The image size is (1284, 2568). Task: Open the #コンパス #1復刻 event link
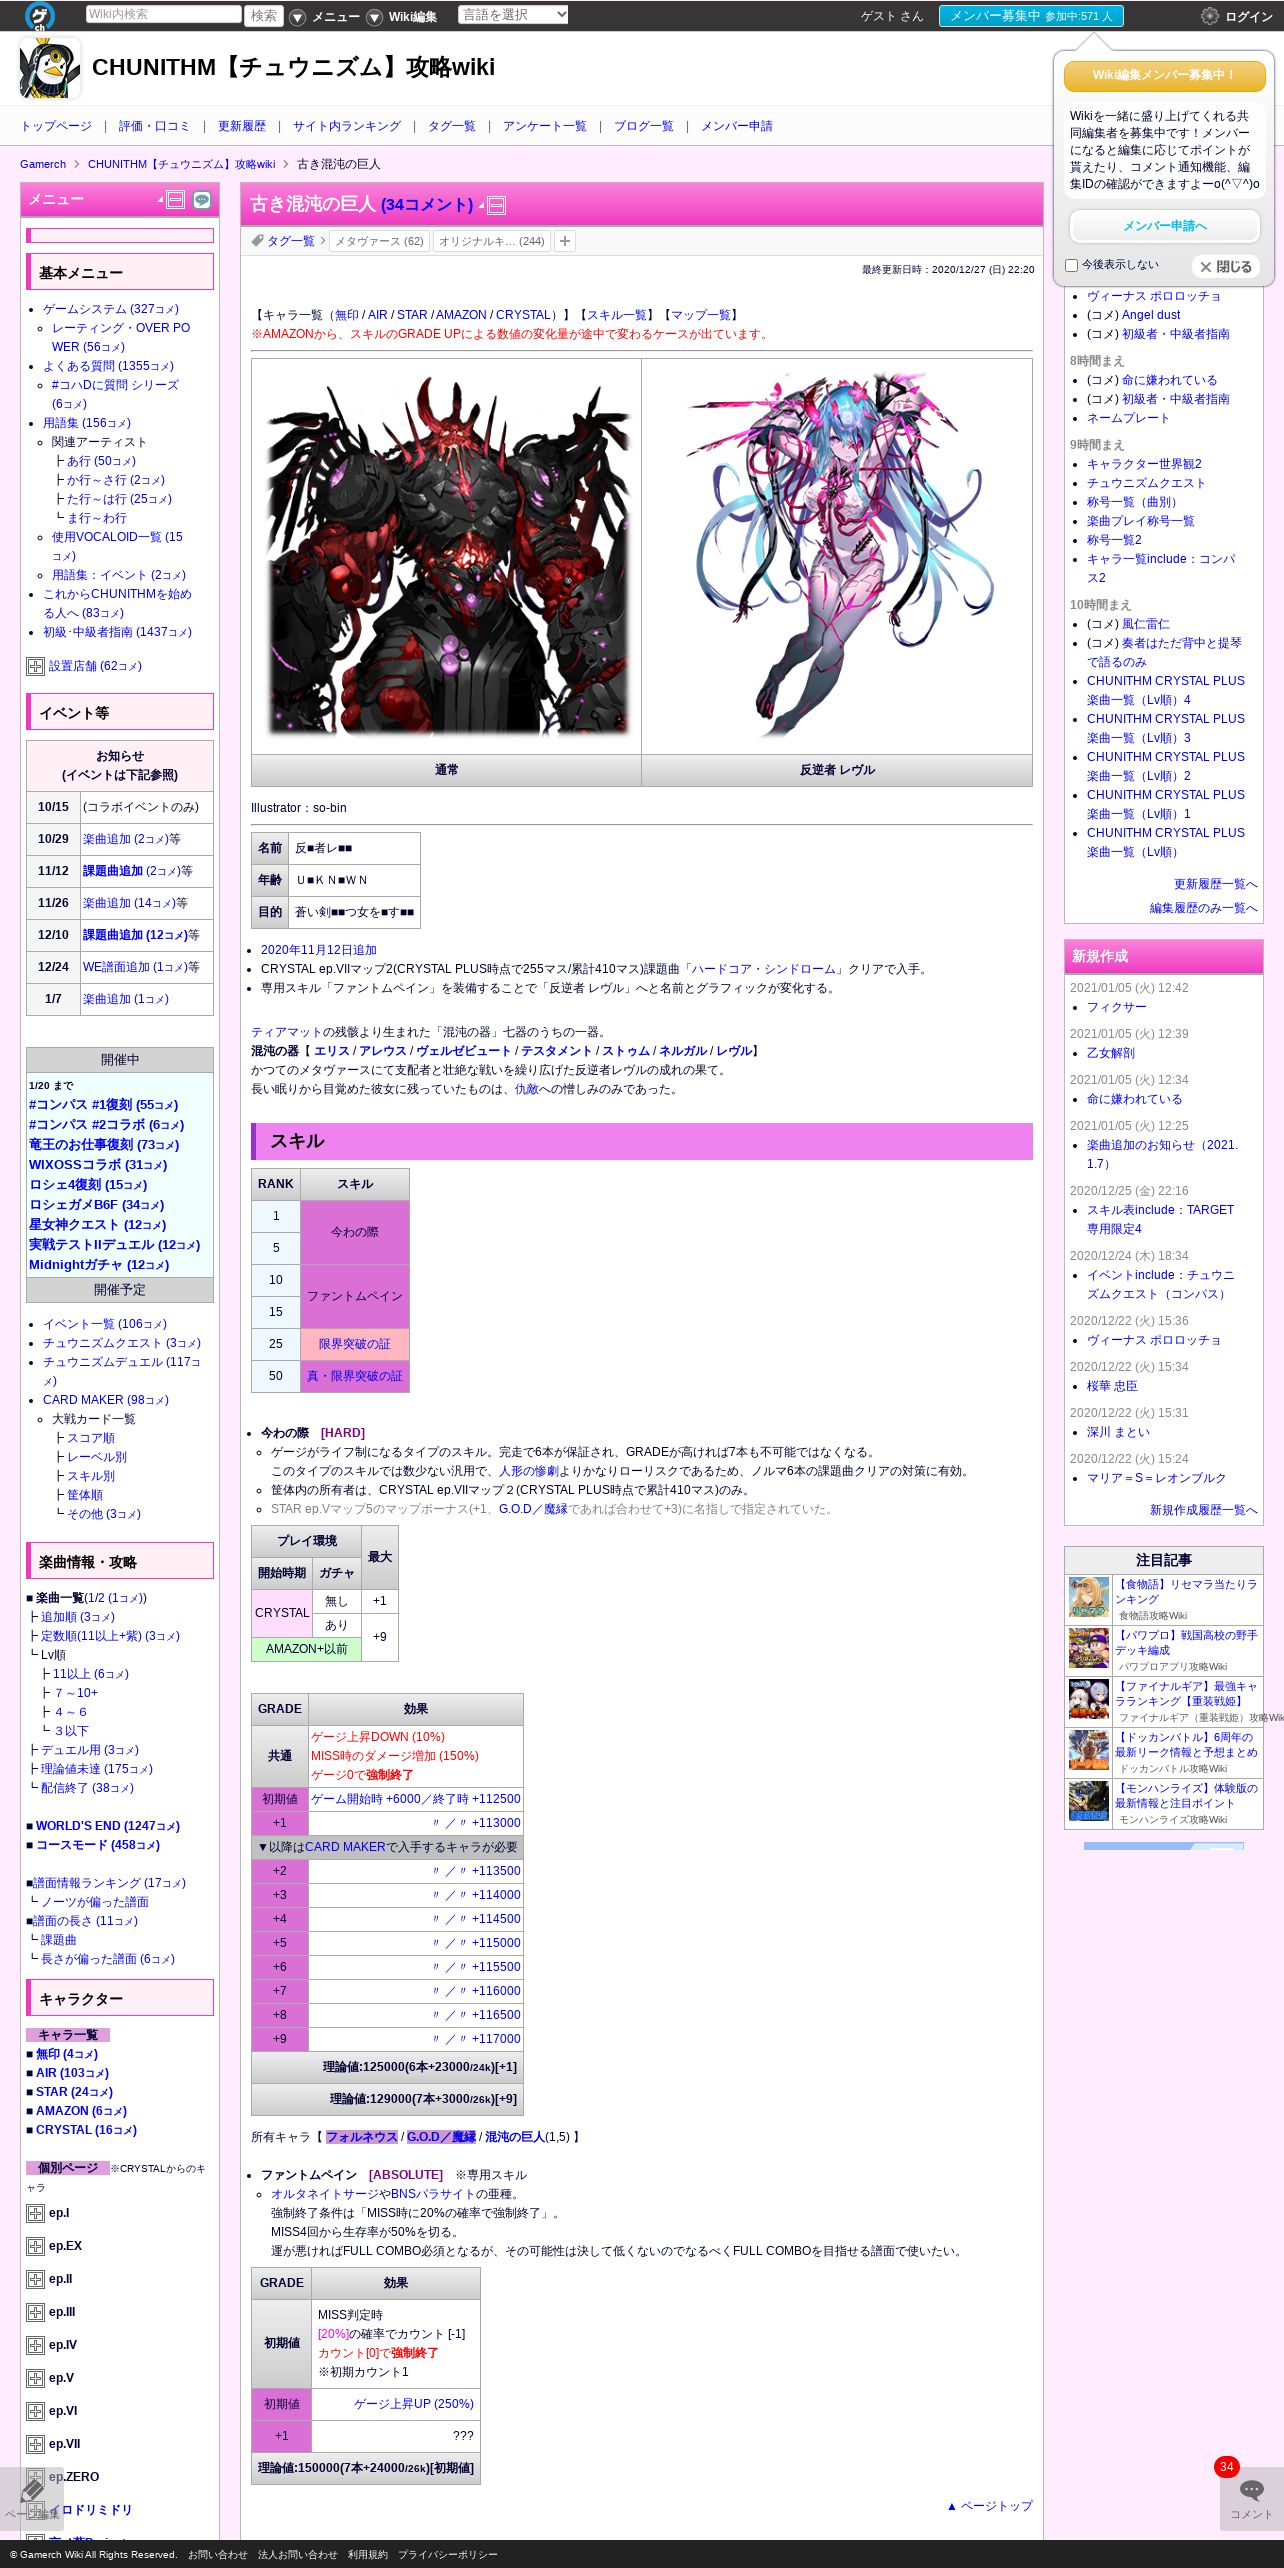click(103, 1105)
